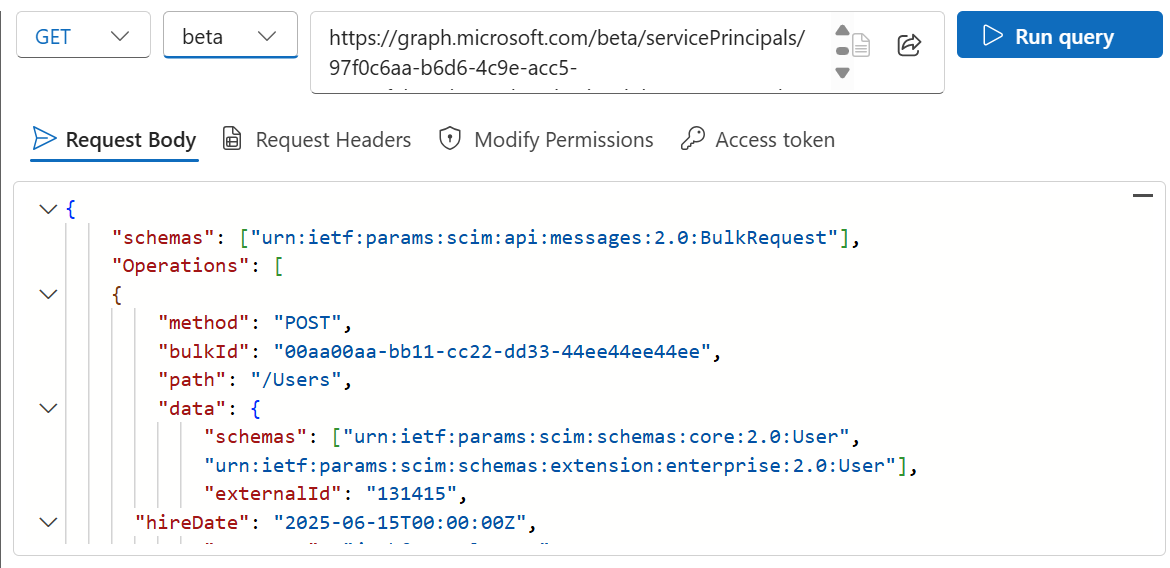Run the query
The width and height of the screenshot is (1170, 568).
click(1060, 35)
